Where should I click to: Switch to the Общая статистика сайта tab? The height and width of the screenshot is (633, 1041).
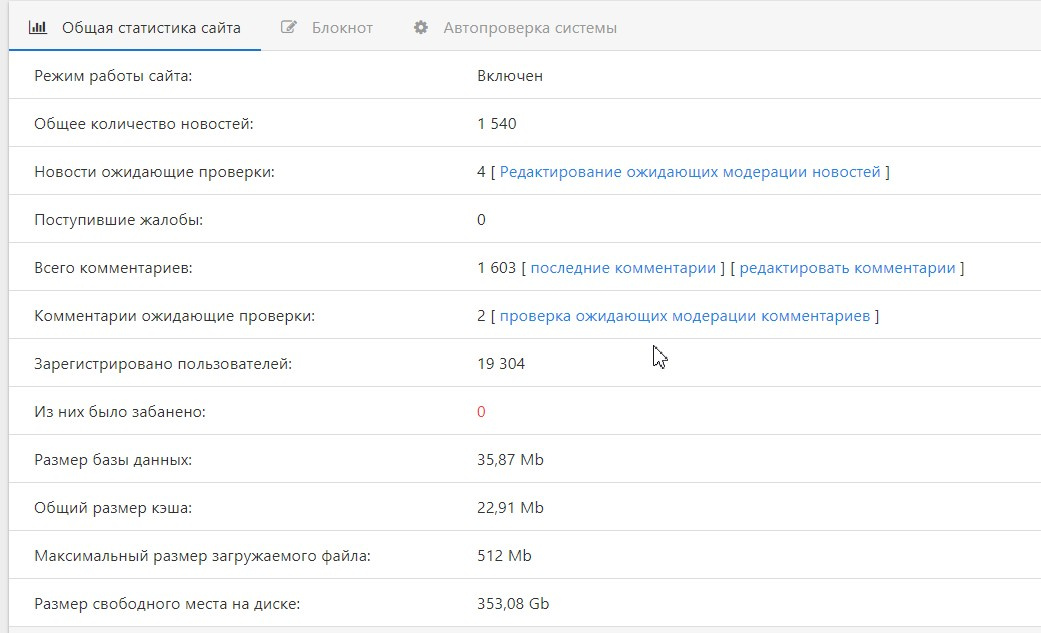[x=151, y=28]
